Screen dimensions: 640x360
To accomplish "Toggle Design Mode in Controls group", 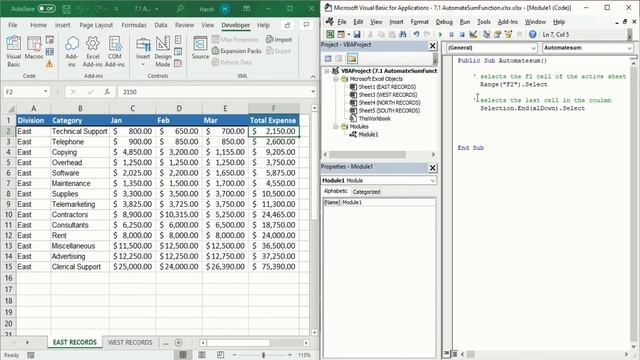I will (x=163, y=51).
